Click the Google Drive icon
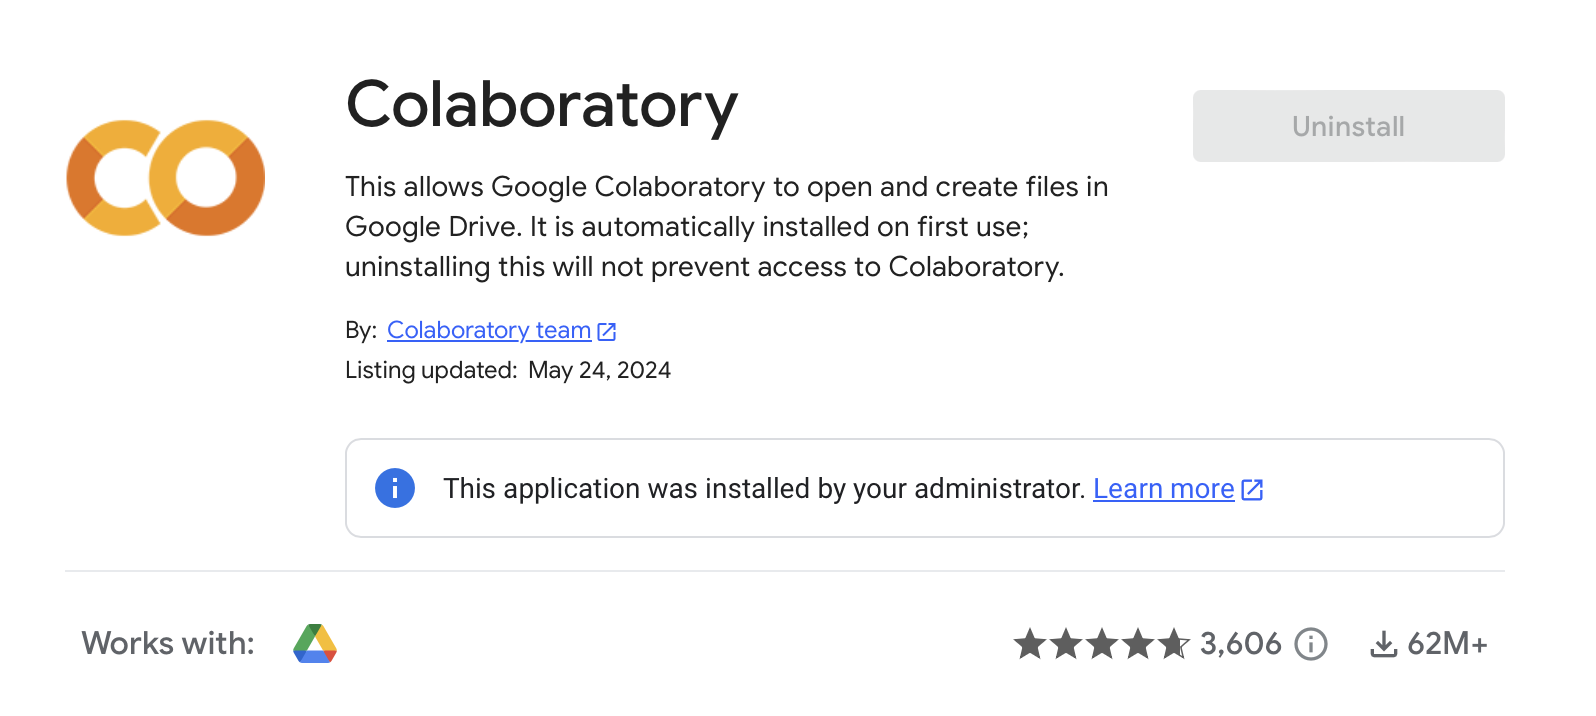The height and width of the screenshot is (716, 1596). coord(315,644)
